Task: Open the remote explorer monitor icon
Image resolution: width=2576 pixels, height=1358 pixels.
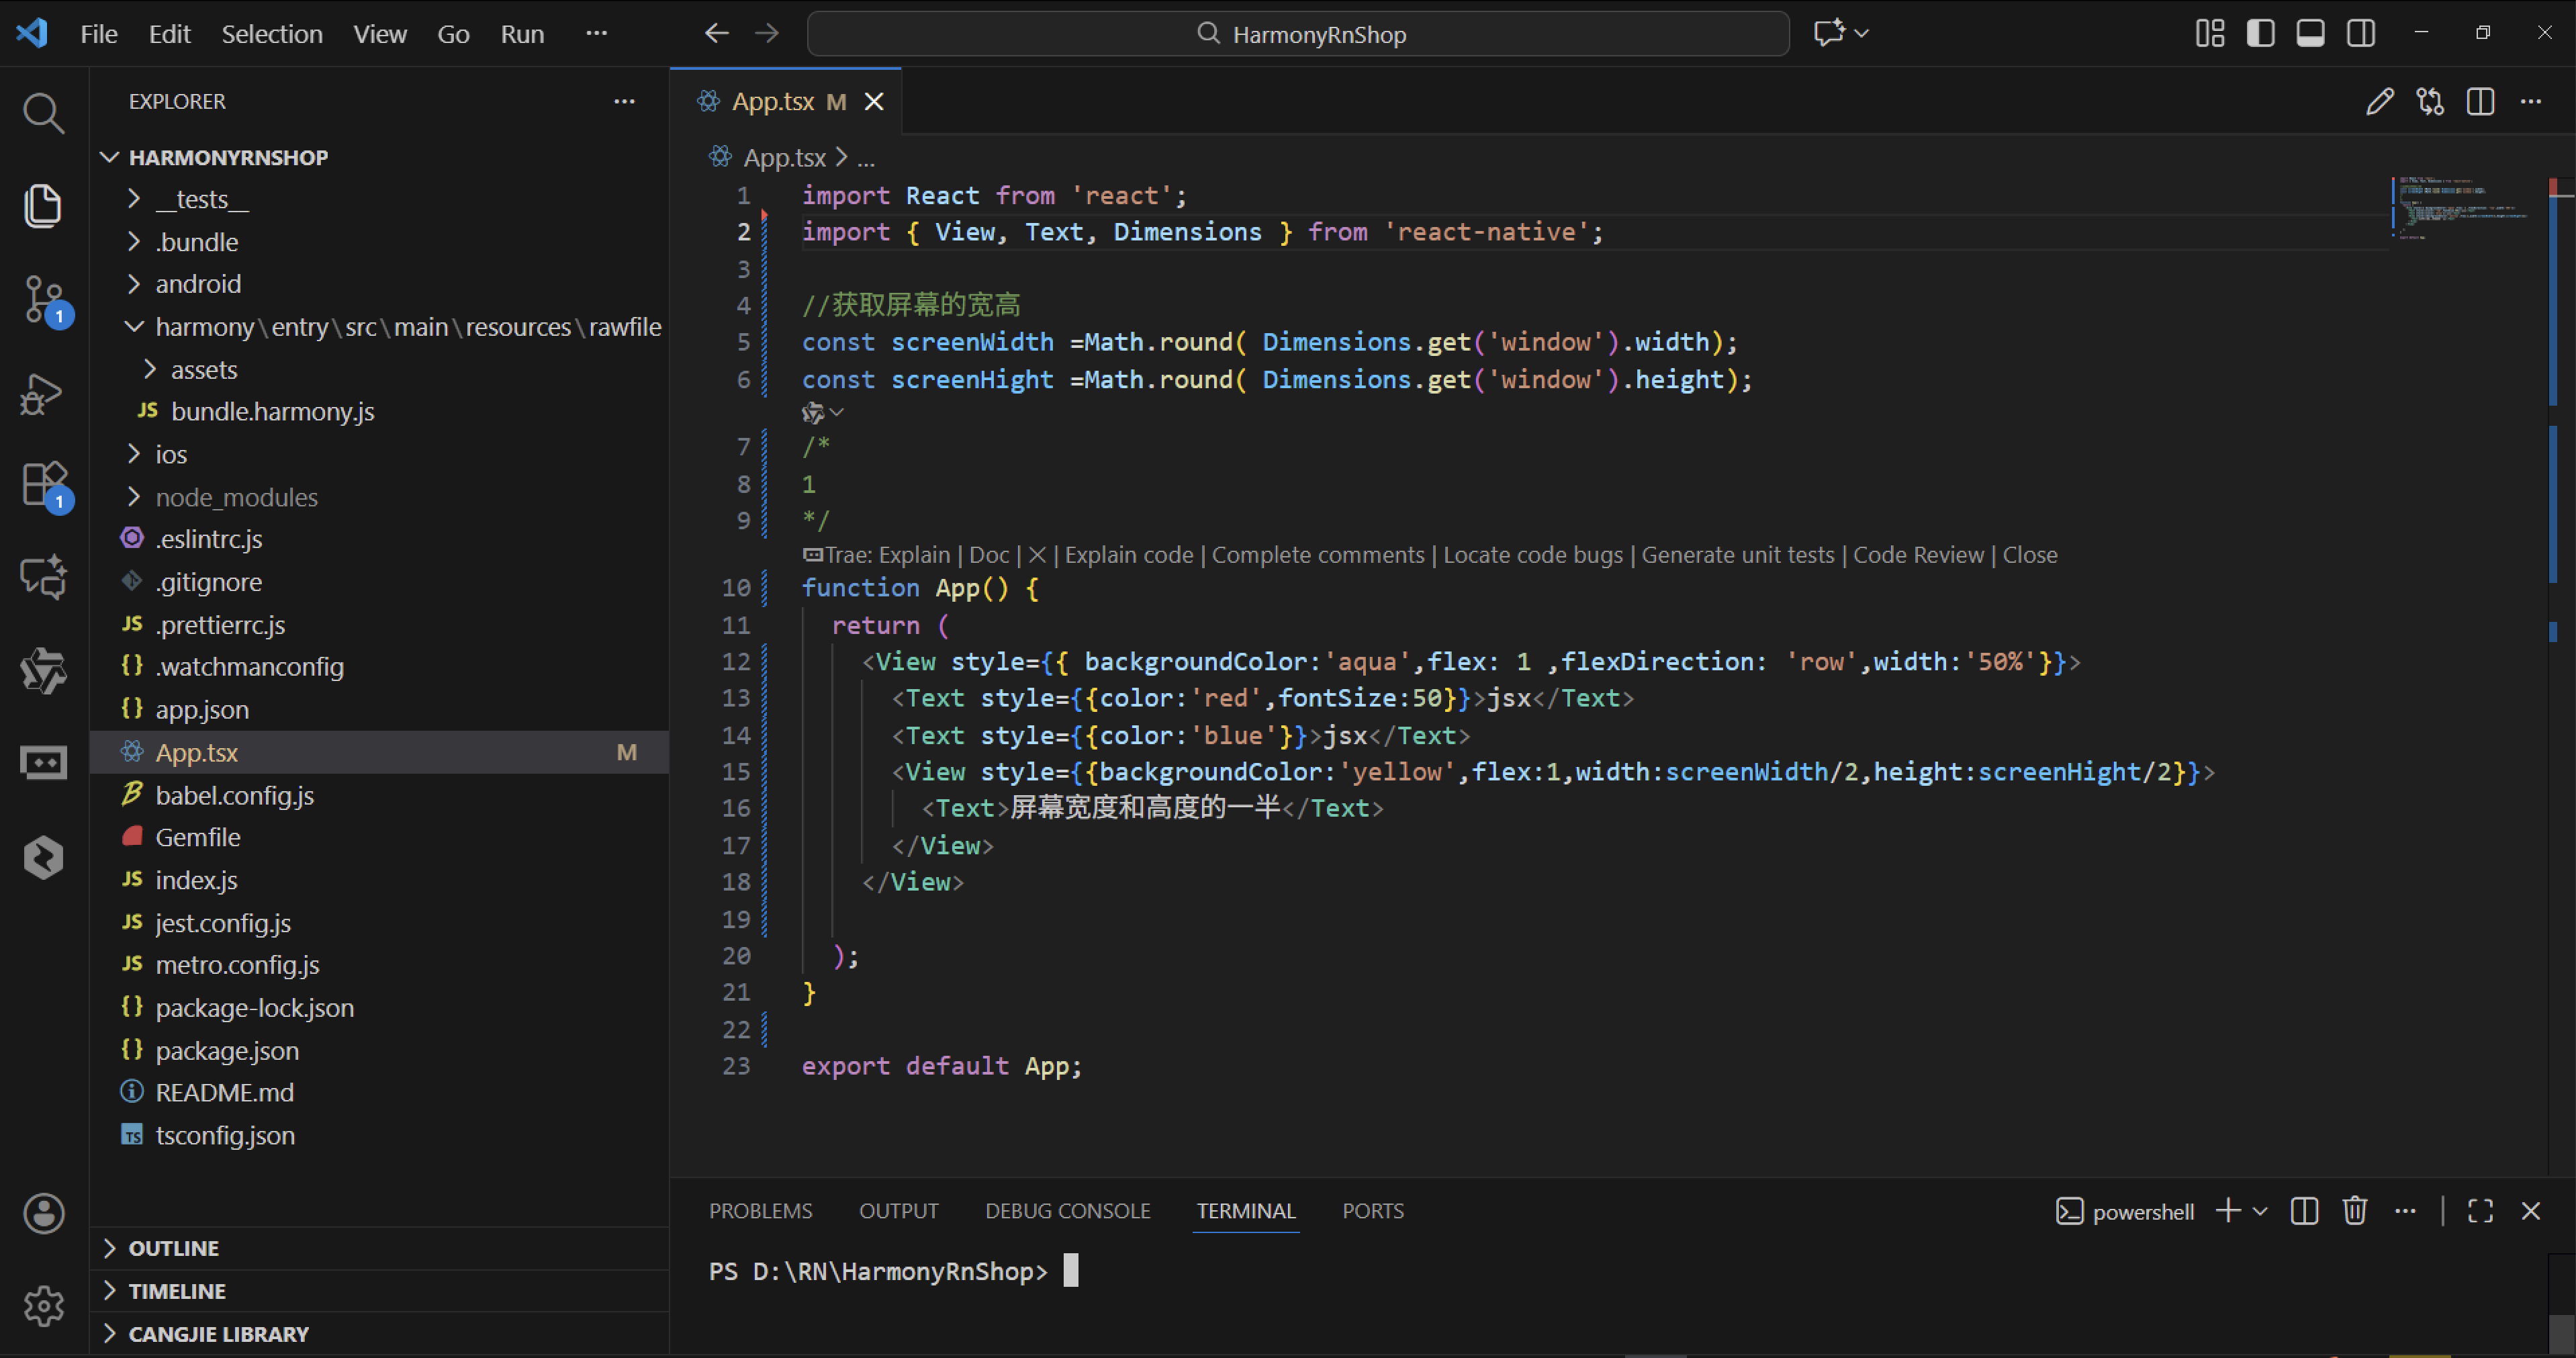Action: pyautogui.click(x=43, y=763)
